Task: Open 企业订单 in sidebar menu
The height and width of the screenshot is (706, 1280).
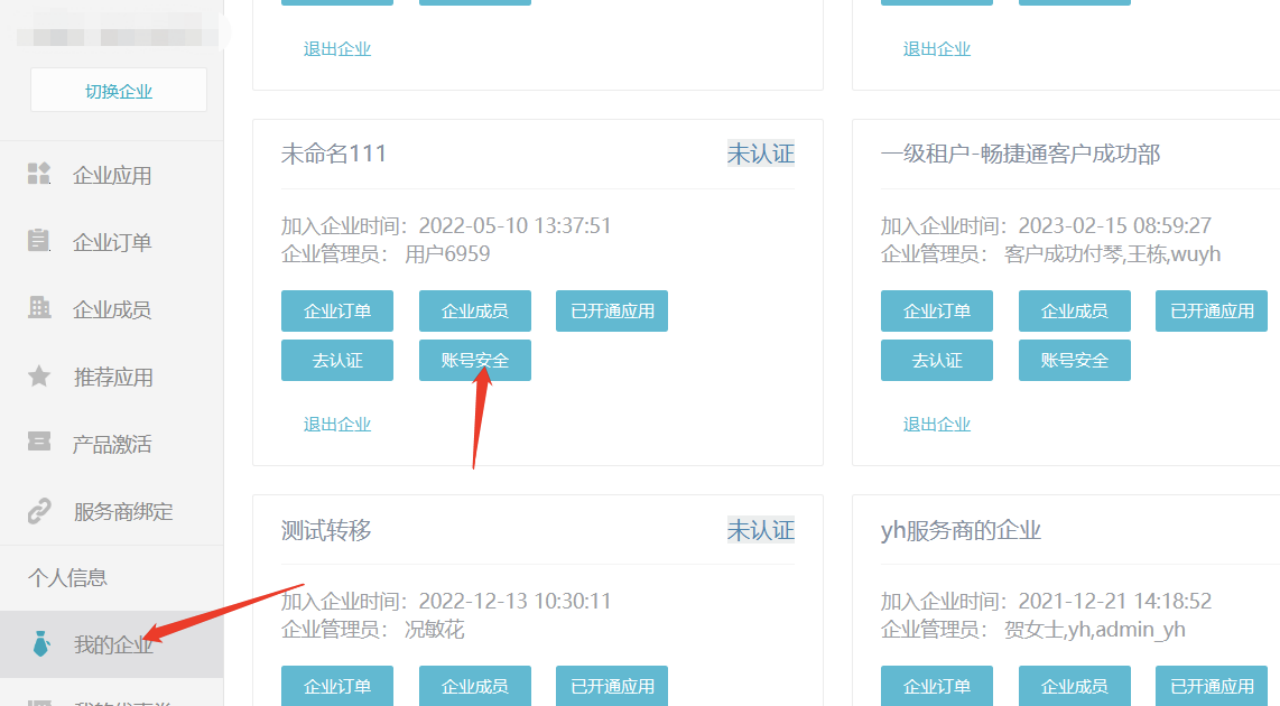Action: pyautogui.click(x=112, y=242)
